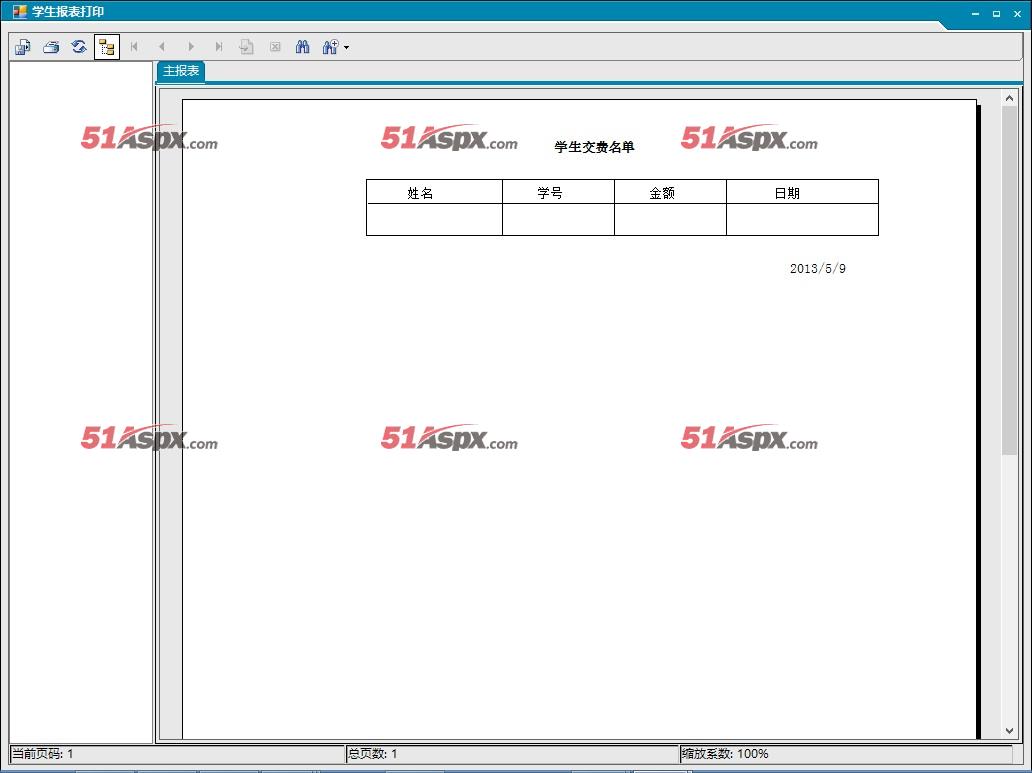Open Find Text with binoculars icon
The width and height of the screenshot is (1032, 773).
click(303, 47)
